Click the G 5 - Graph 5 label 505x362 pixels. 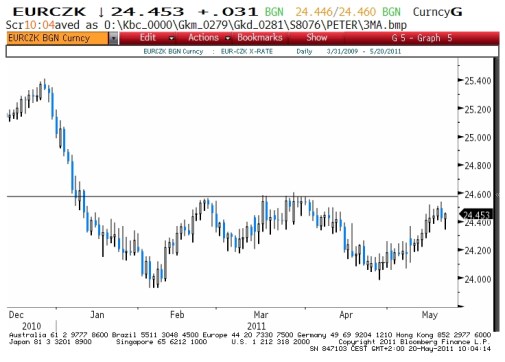(422, 38)
